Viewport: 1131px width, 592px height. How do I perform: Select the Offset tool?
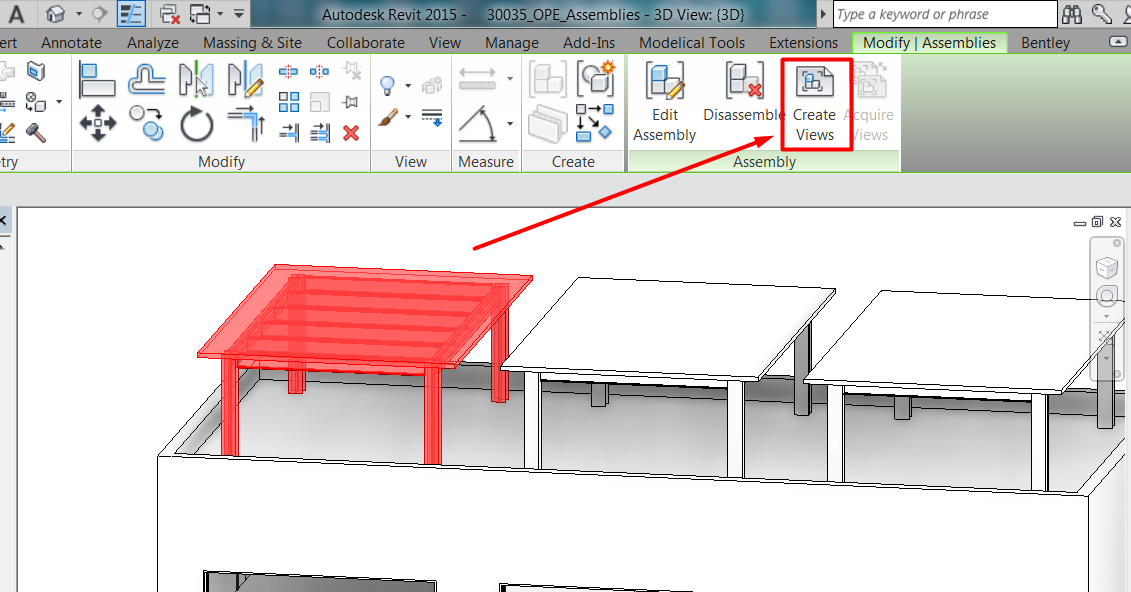[x=147, y=80]
